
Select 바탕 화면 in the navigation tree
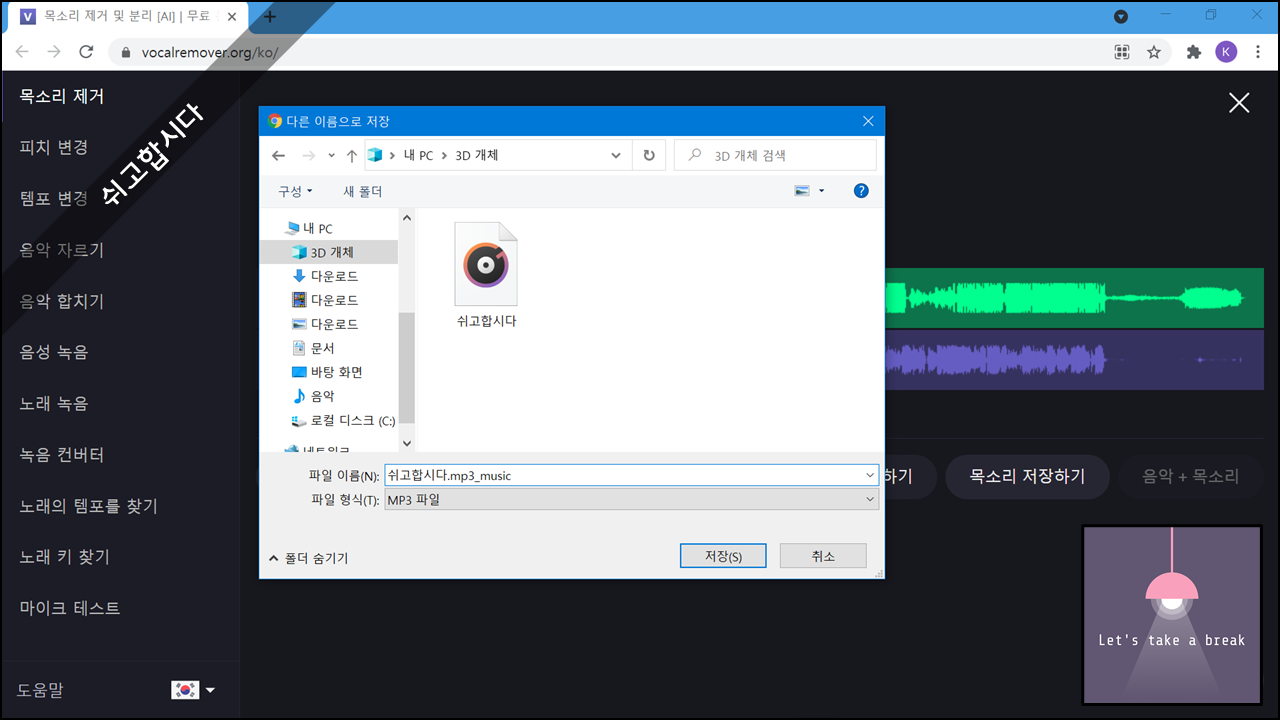pos(327,372)
